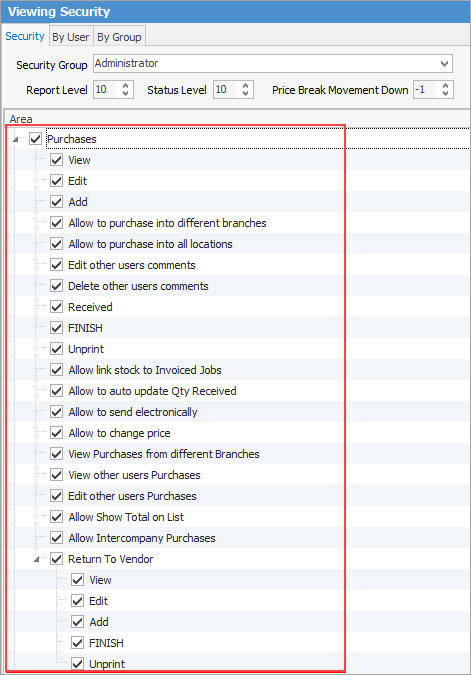Increase Price Break Movement Down value

(446, 86)
